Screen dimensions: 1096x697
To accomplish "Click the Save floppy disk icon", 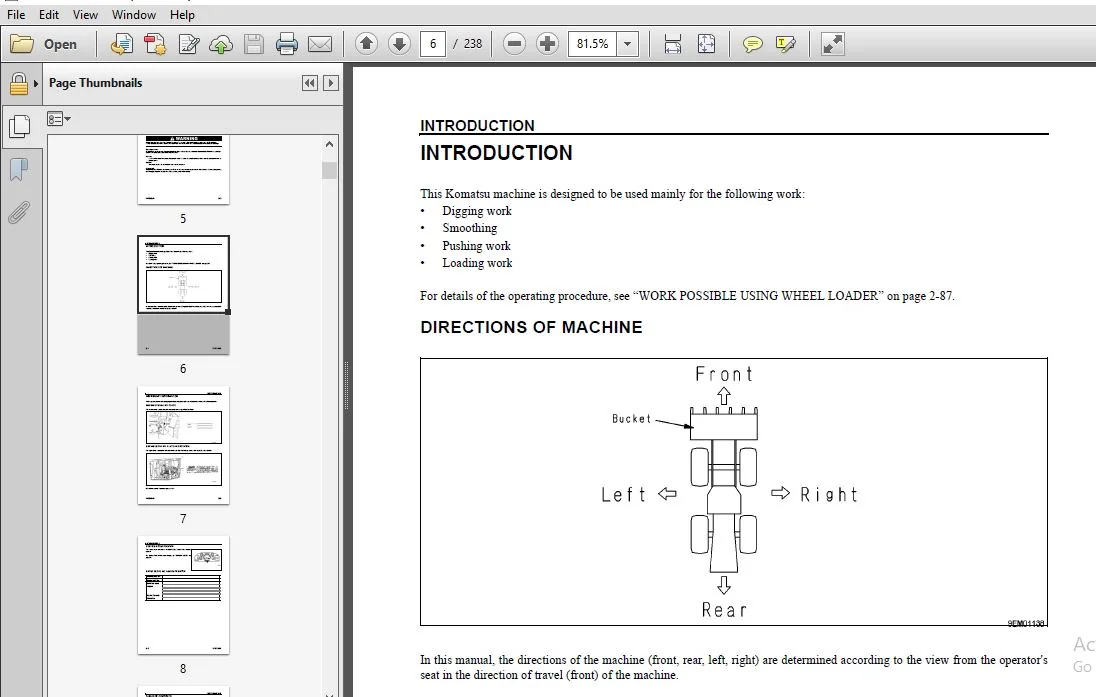I will coord(254,44).
